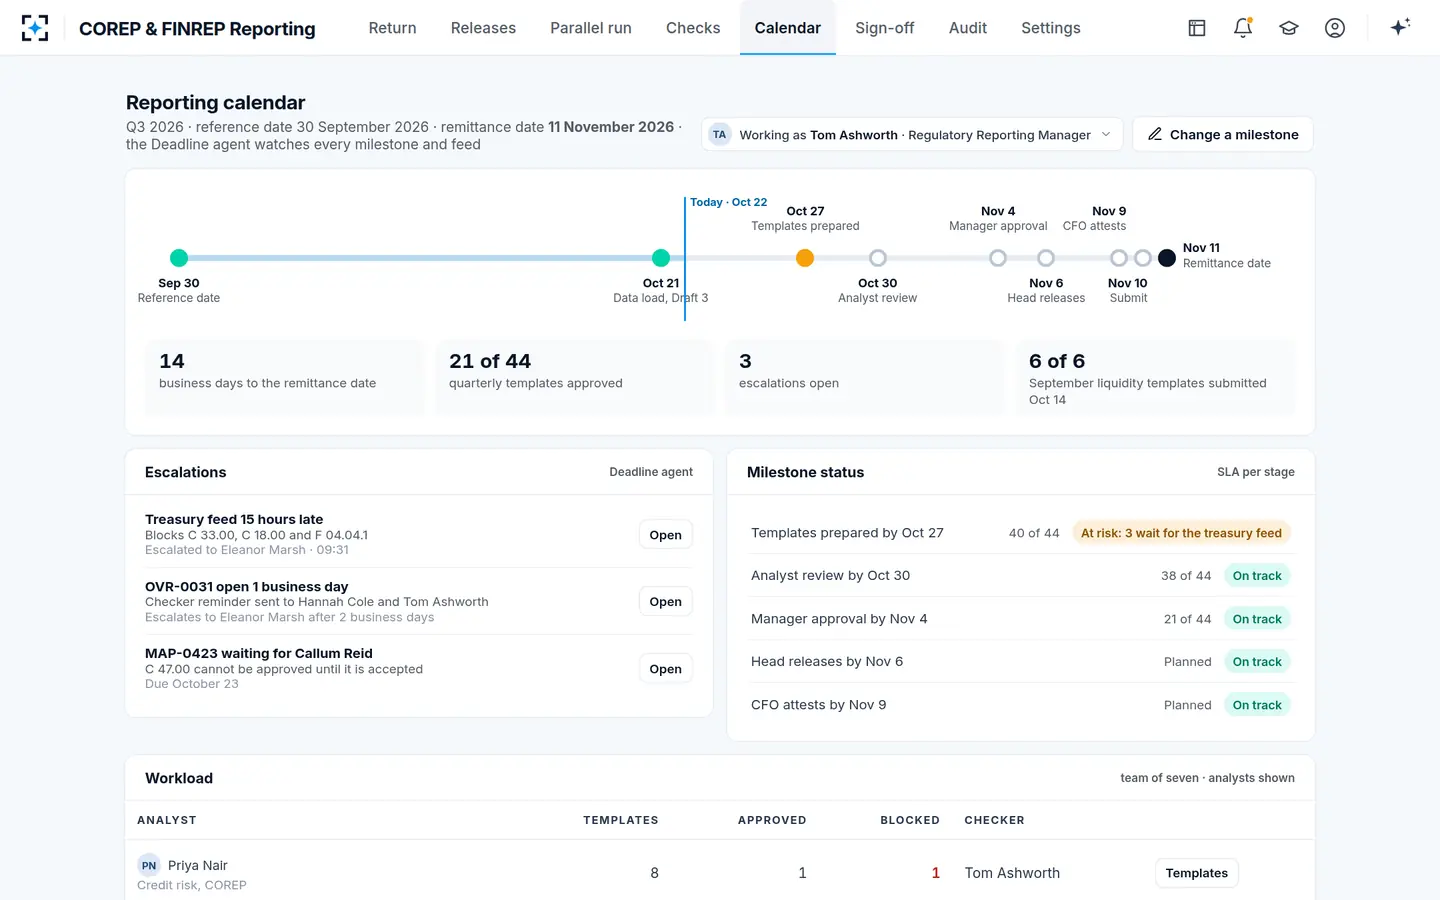Click the COREP & FINREP app logo icon
The height and width of the screenshot is (900, 1440).
[35, 28]
